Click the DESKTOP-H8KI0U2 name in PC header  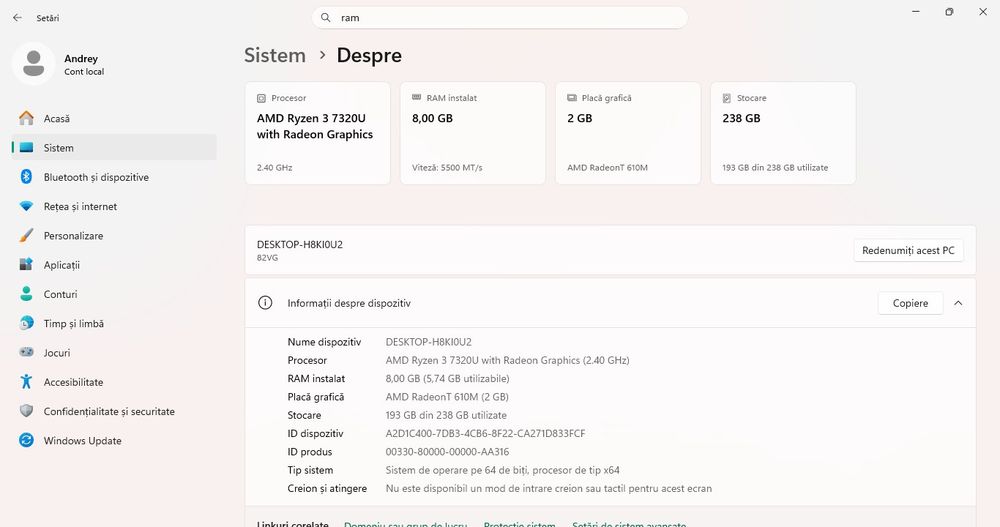[300, 244]
